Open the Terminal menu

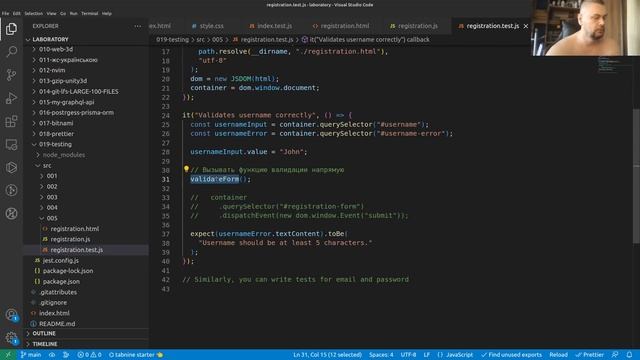point(89,13)
